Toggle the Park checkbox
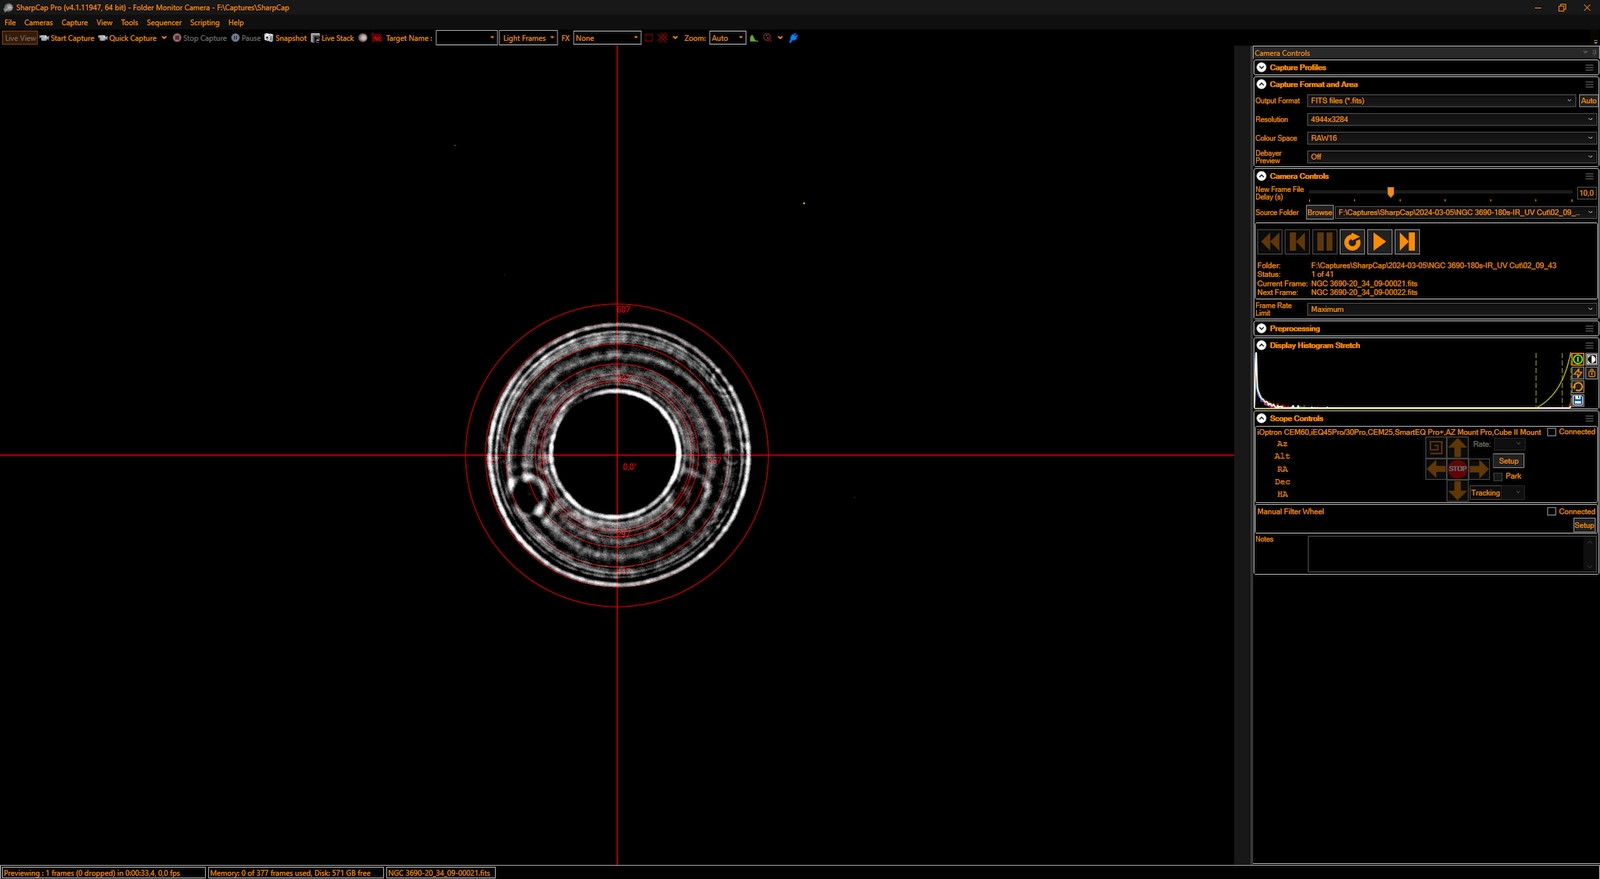The image size is (1600, 879). click(1498, 476)
